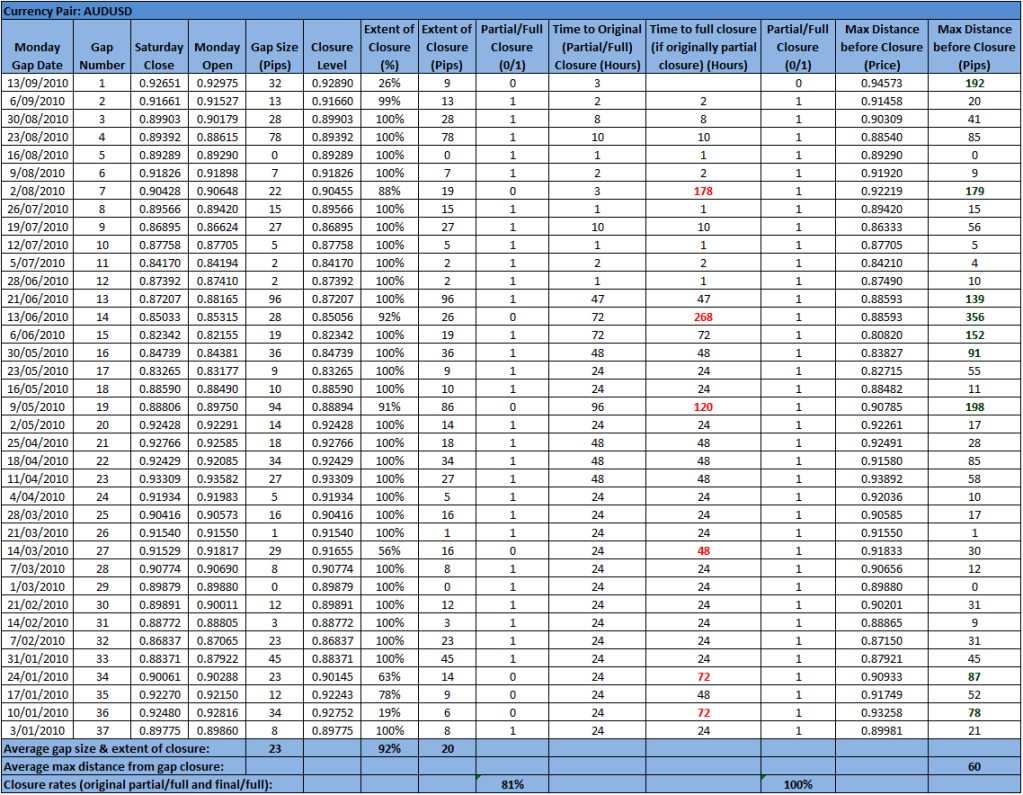Click the date cell 14/03/2010
This screenshot has width=1023, height=795.
[x=37, y=551]
